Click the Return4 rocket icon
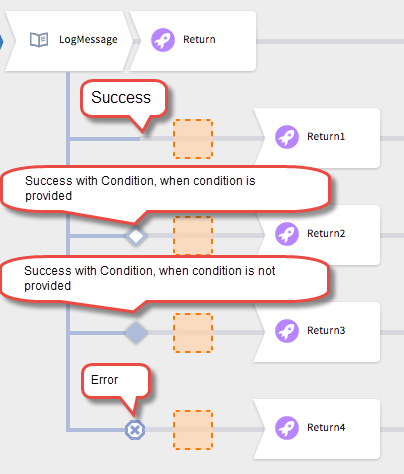Viewport: 404px width, 474px height. (287, 428)
